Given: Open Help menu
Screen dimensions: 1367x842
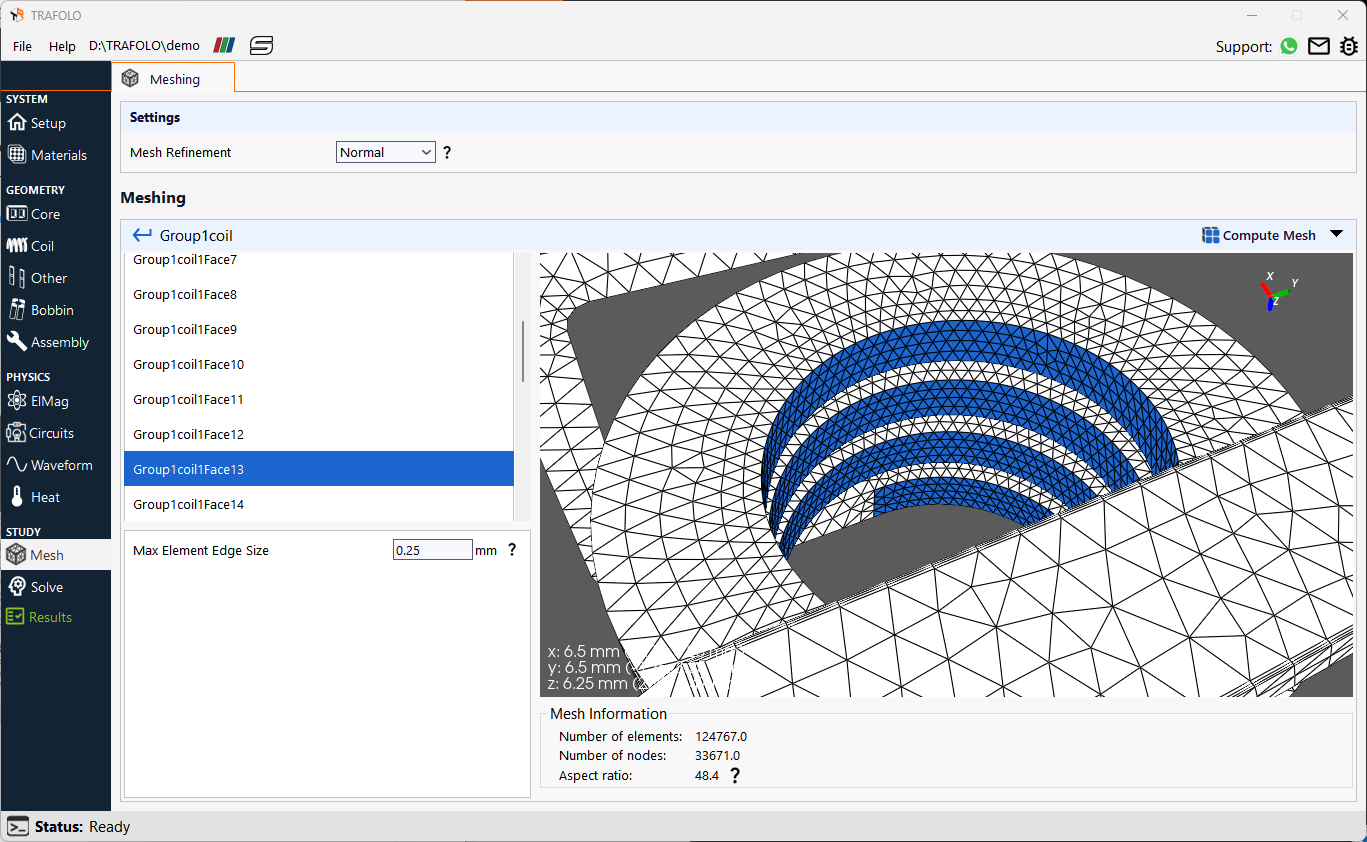Looking at the screenshot, I should [x=62, y=46].
